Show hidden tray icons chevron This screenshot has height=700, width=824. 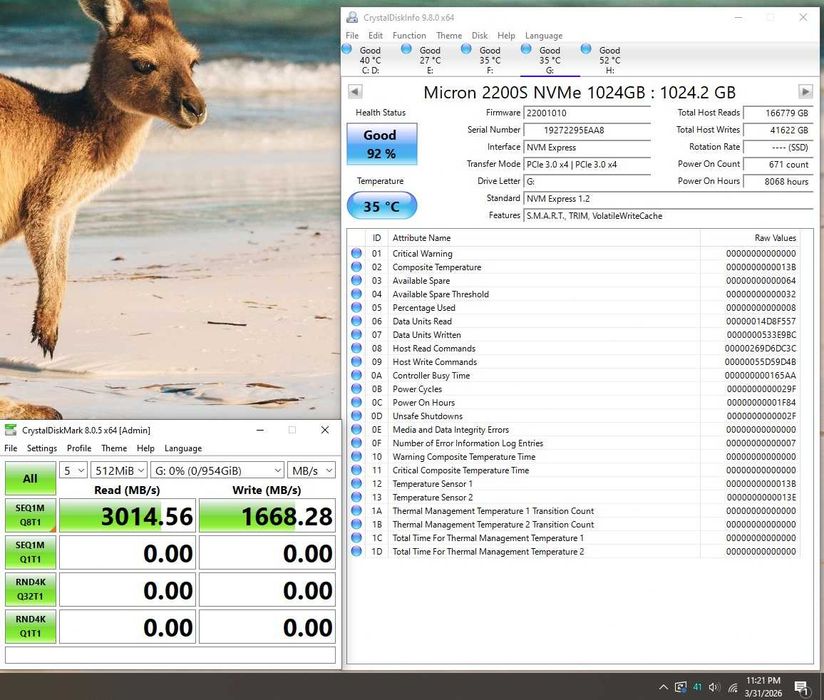(663, 687)
